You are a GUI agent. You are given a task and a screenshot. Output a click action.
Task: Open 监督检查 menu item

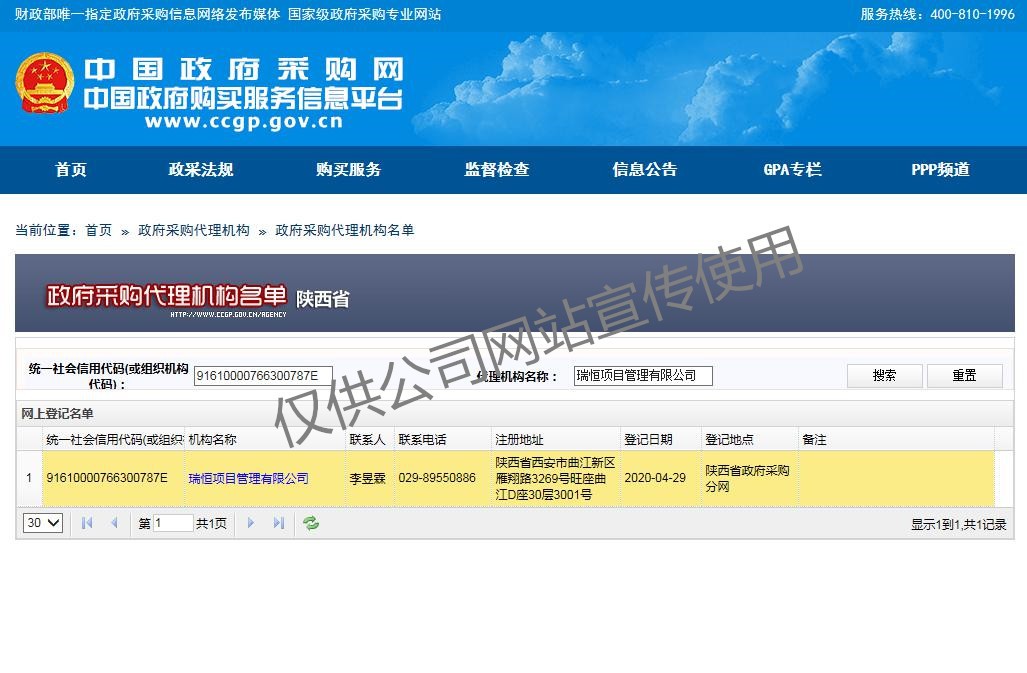[x=497, y=170]
